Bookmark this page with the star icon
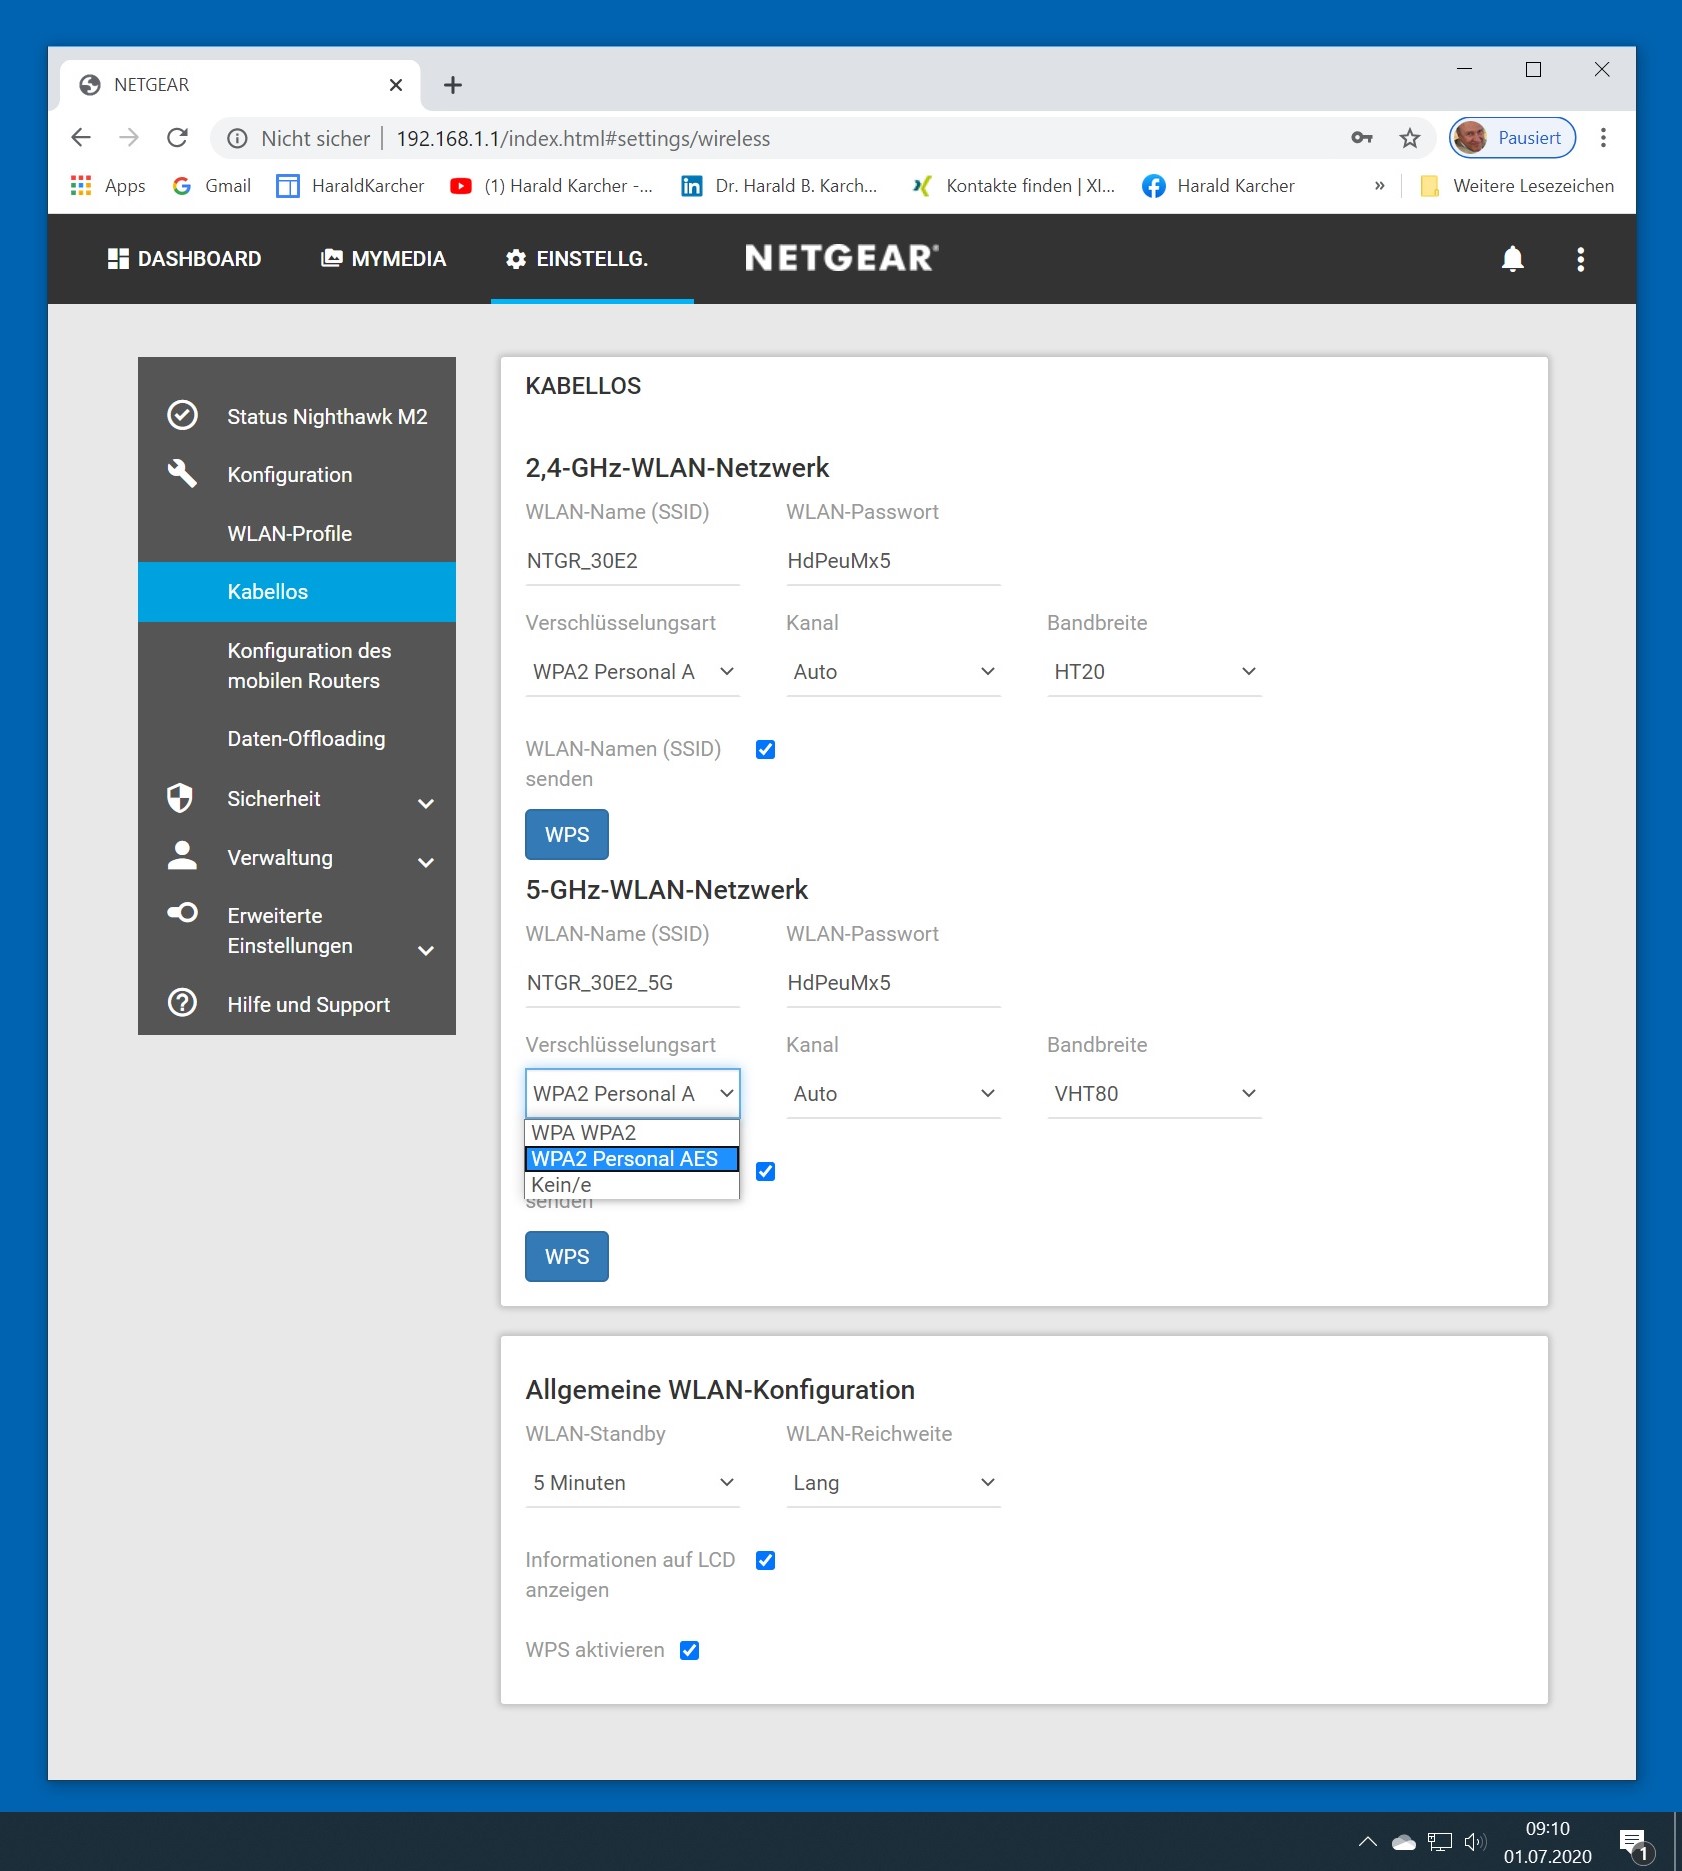 pos(1409,138)
